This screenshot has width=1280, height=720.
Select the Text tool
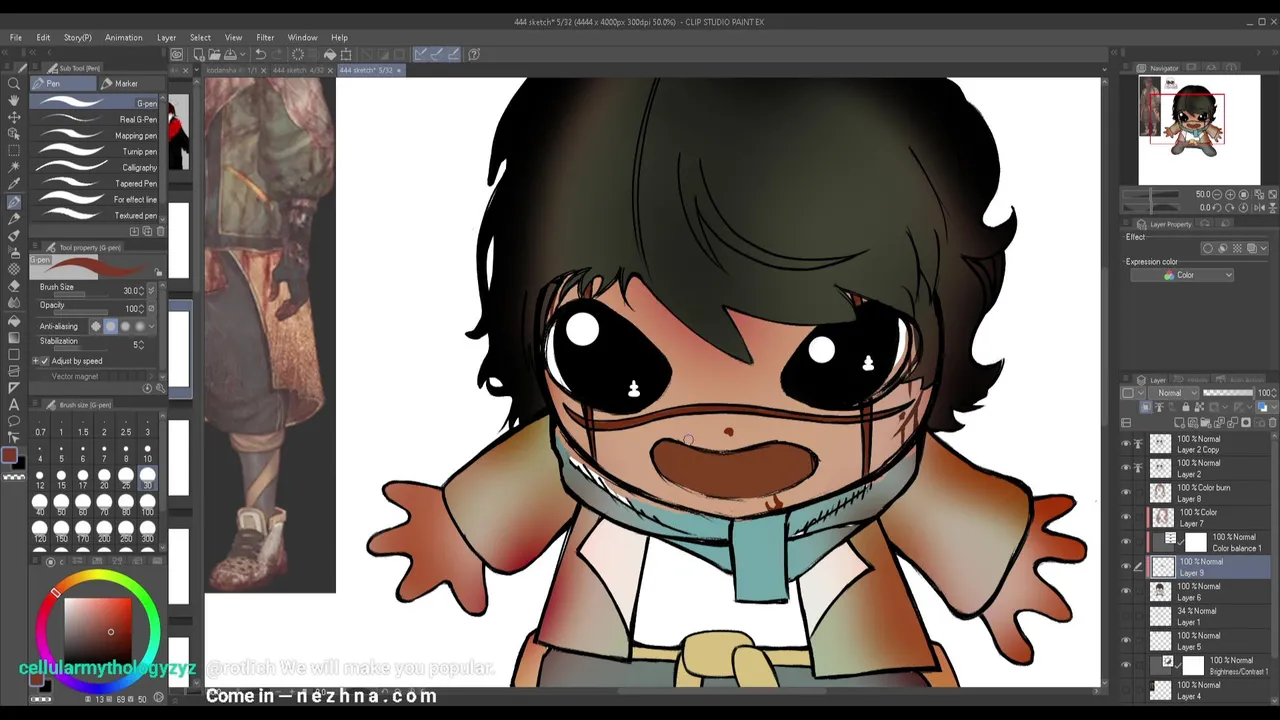tap(14, 404)
